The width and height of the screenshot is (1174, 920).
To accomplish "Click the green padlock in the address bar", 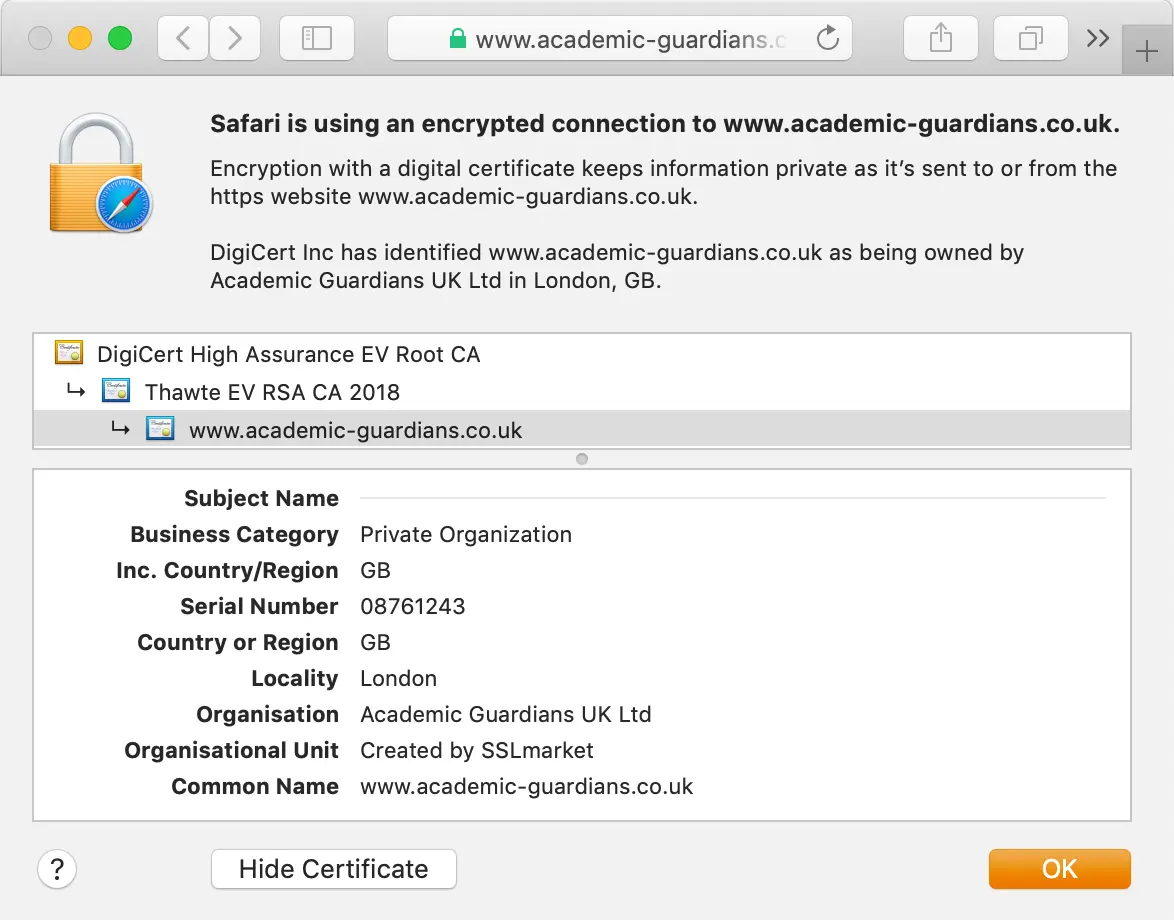I will click(457, 38).
